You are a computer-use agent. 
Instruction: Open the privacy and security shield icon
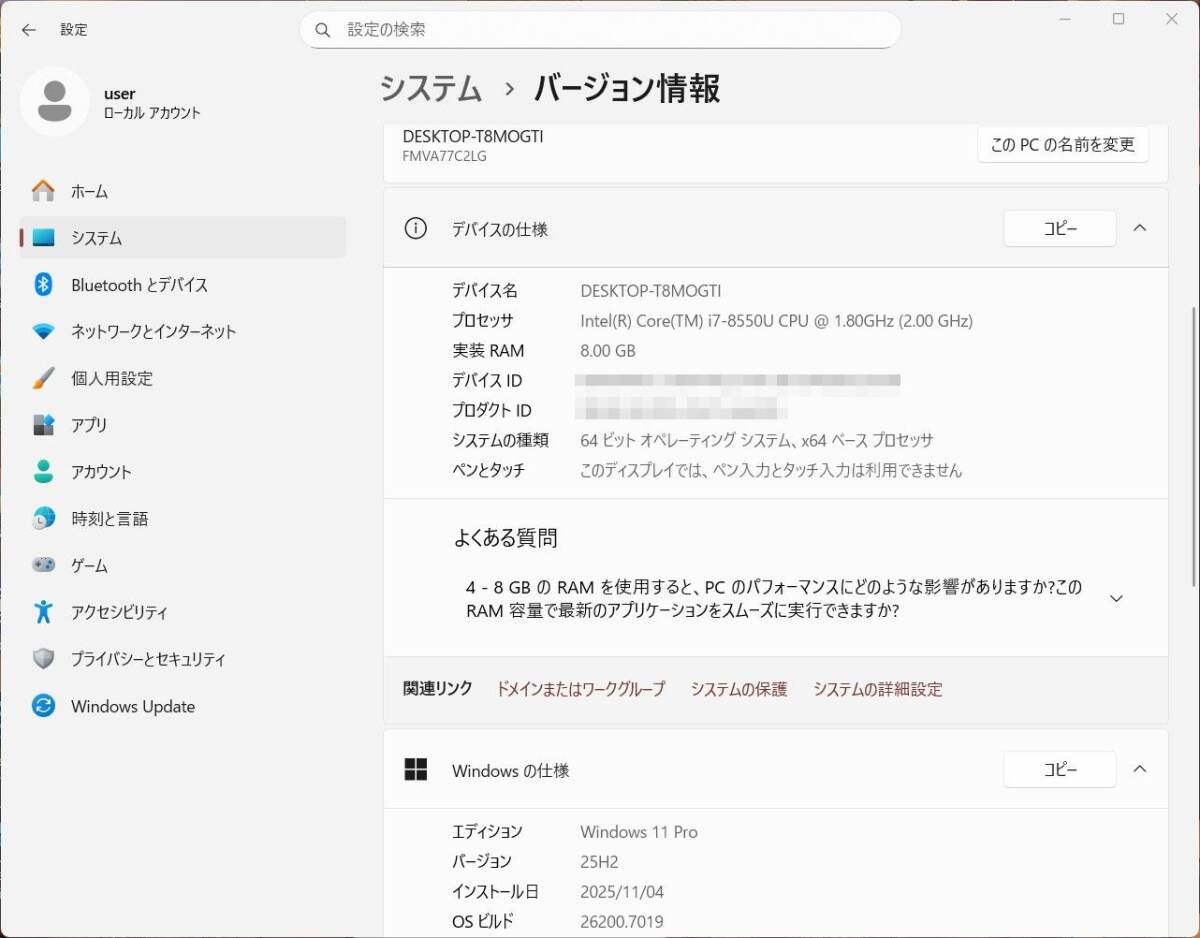pyautogui.click(x=43, y=659)
